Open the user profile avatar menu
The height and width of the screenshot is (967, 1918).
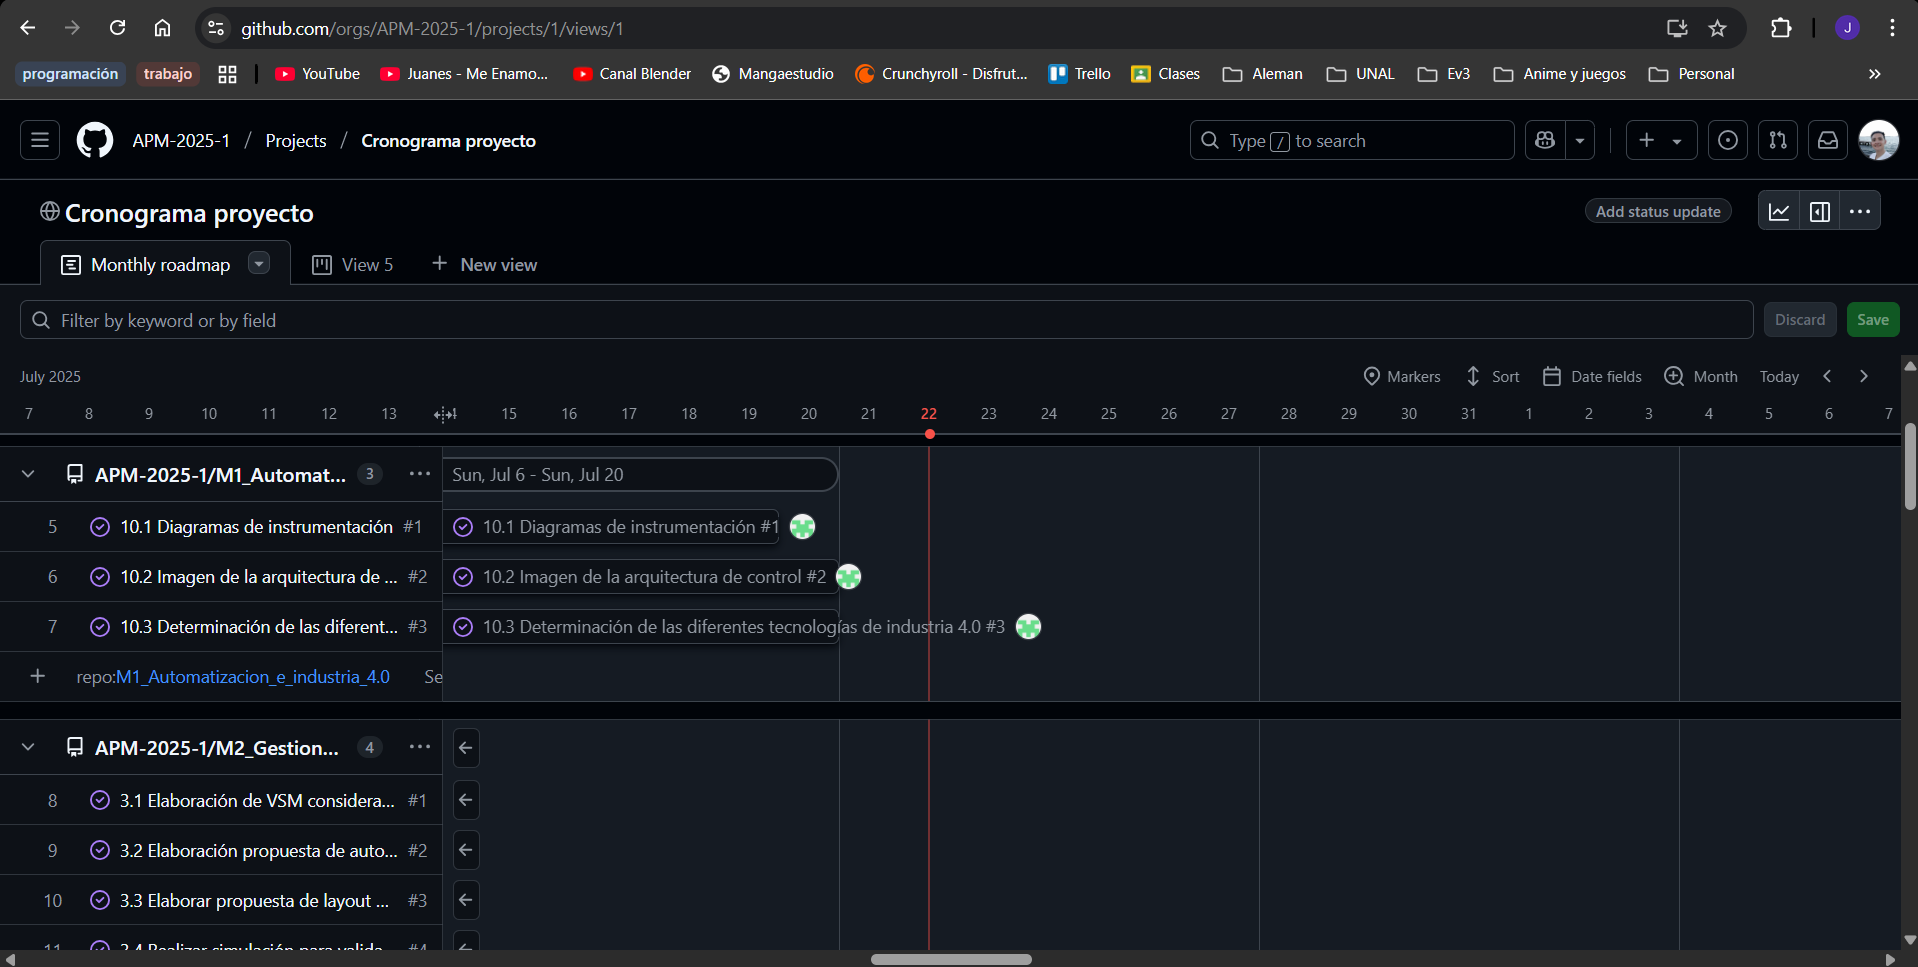click(1879, 141)
